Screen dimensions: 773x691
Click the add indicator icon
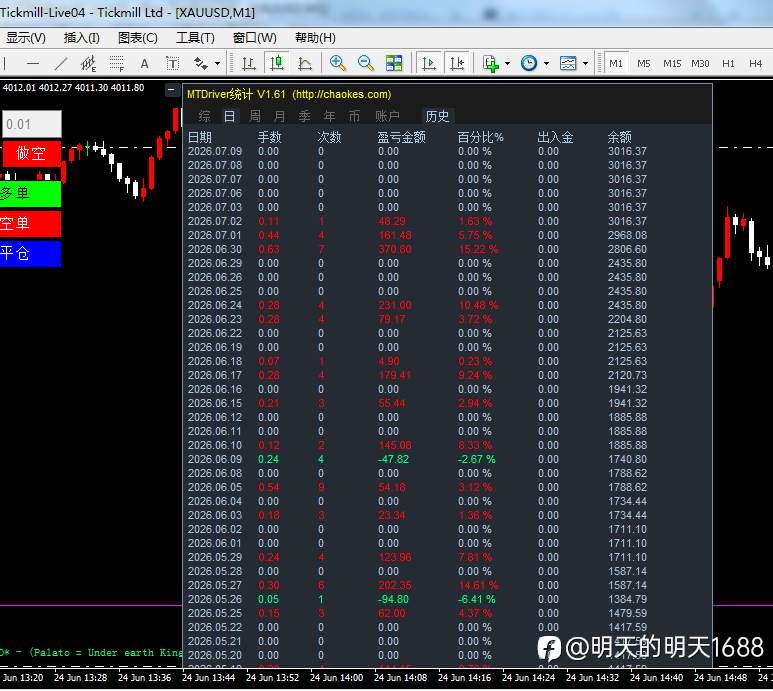[491, 64]
